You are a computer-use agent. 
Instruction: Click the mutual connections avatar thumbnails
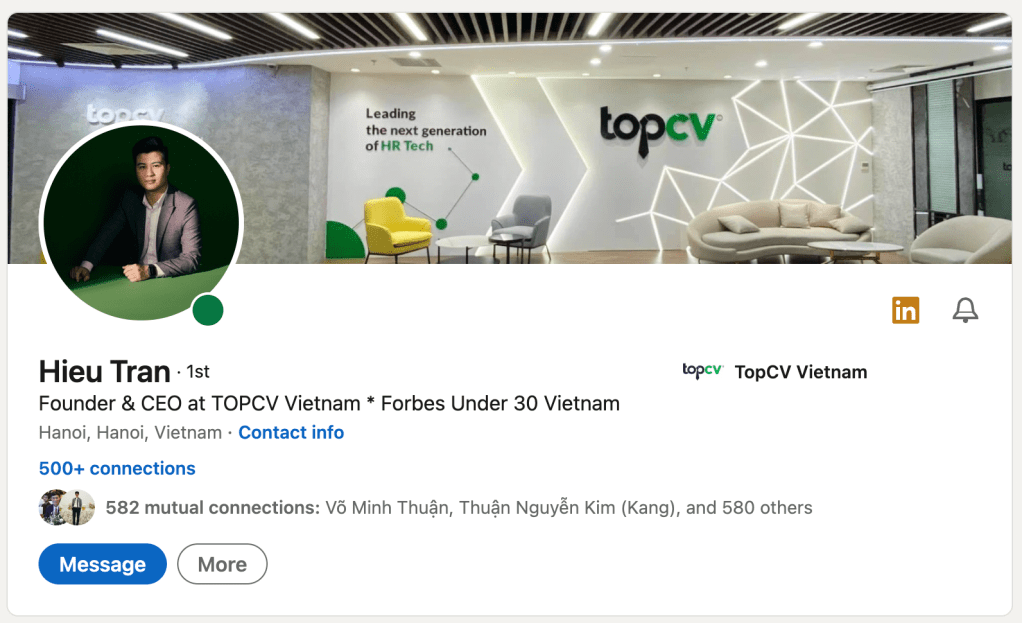(66, 507)
